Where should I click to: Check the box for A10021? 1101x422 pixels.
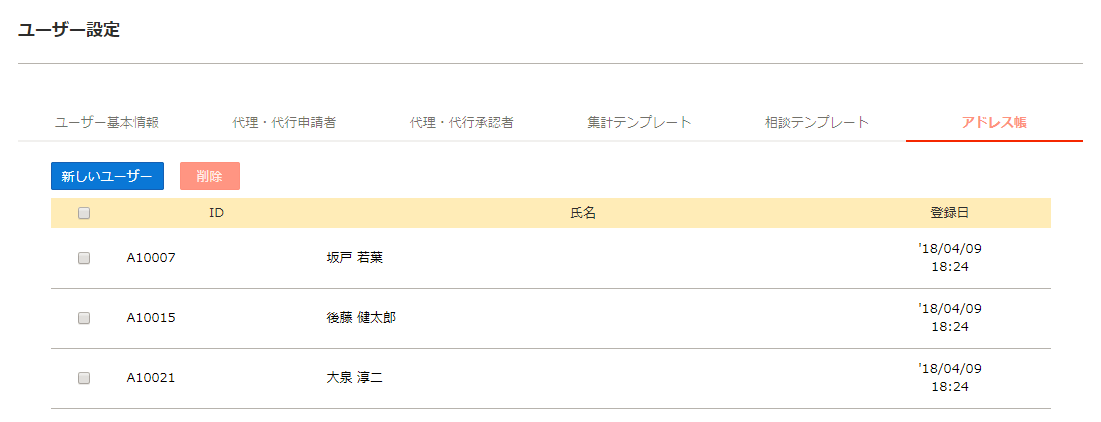[84, 378]
